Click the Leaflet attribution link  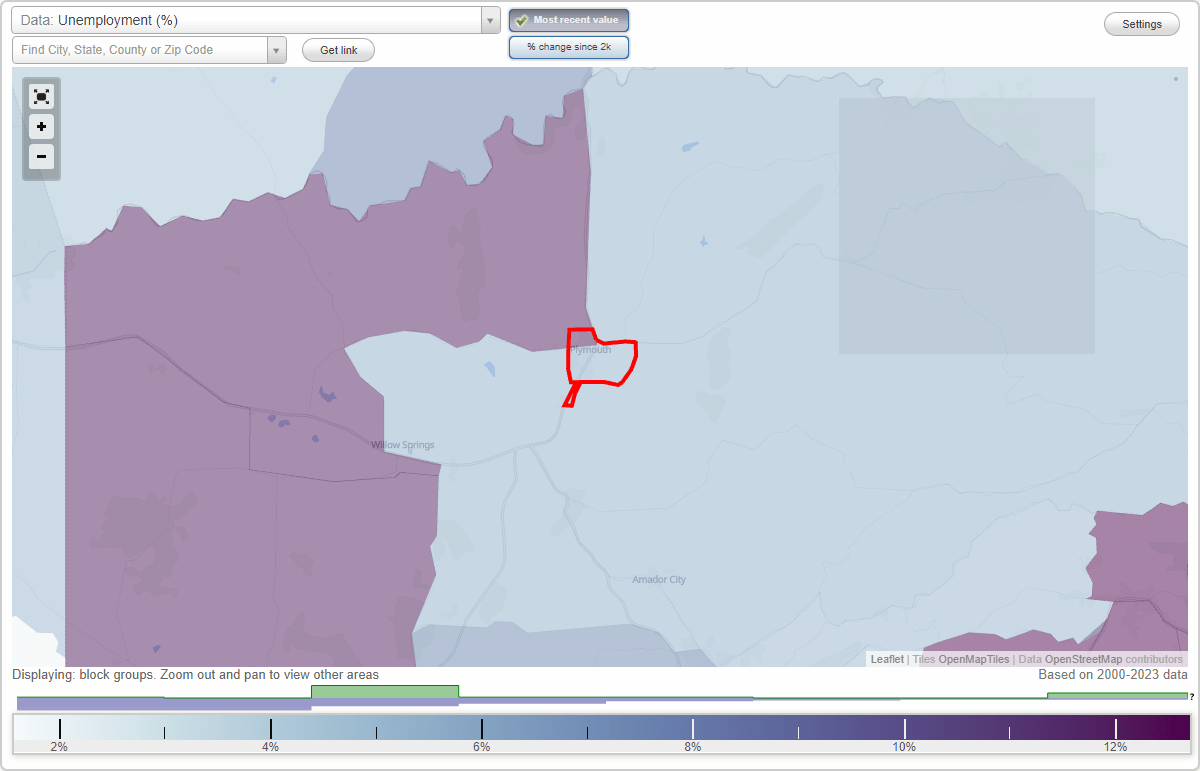click(886, 659)
